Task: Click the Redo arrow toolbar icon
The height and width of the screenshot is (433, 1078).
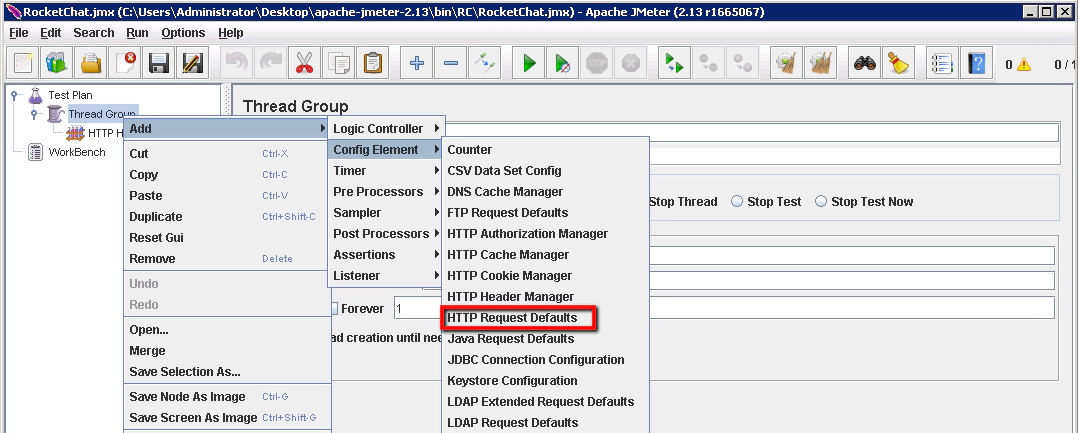Action: (x=270, y=63)
